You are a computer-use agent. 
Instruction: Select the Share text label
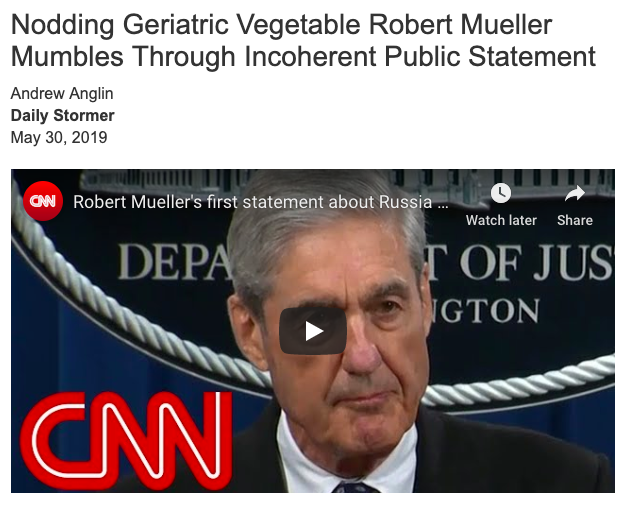[x=574, y=220]
